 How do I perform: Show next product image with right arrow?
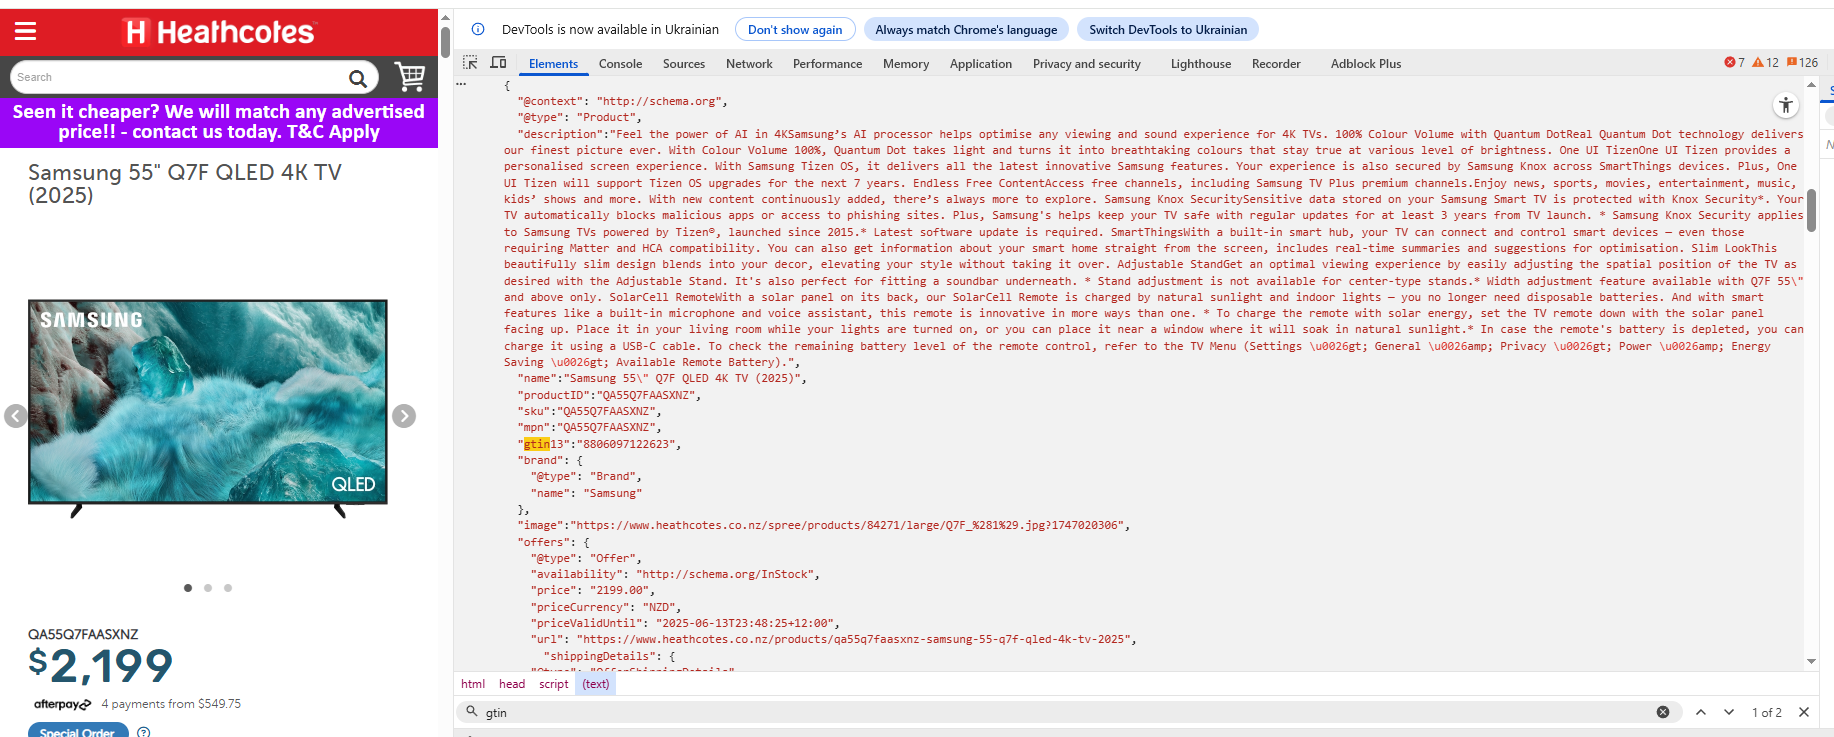click(404, 416)
